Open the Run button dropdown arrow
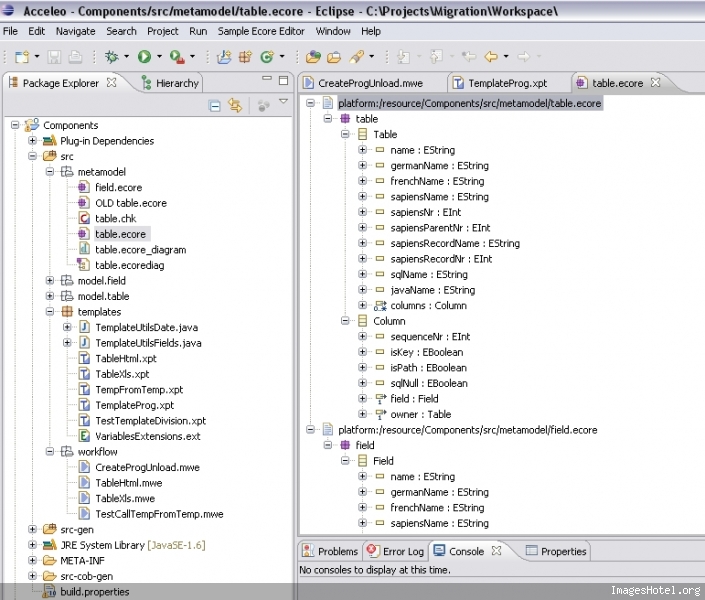Screen dimensions: 705x600 pos(159,57)
